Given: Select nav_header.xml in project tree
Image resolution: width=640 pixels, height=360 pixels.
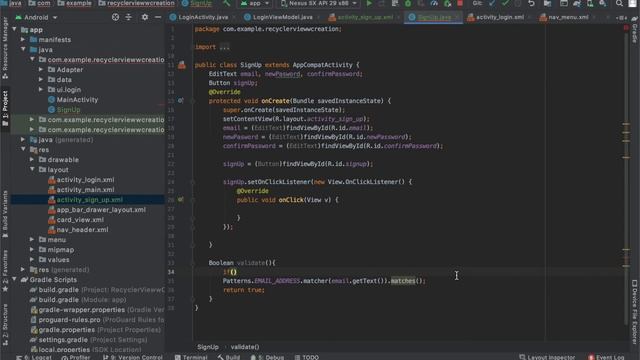Looking at the screenshot, I should [82, 229].
